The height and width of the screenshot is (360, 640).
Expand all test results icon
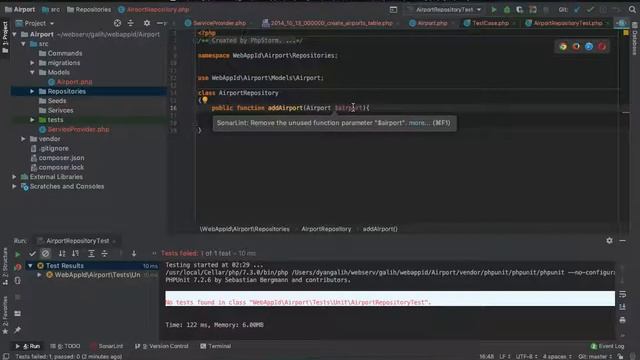(91, 253)
